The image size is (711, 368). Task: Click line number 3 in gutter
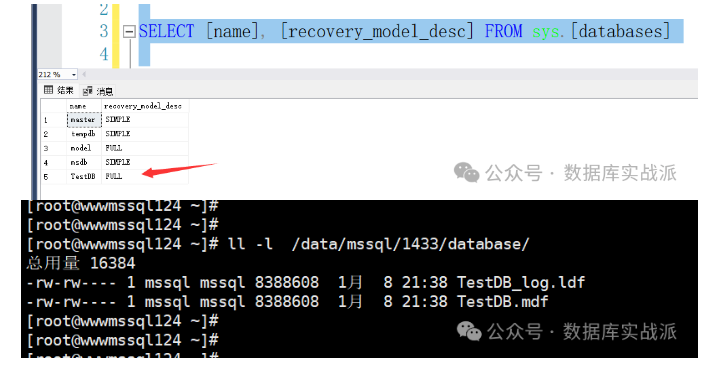tap(104, 31)
